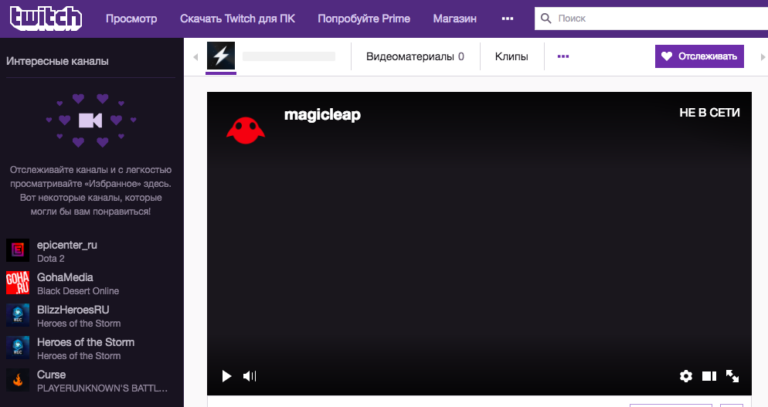Open the Curse channel
Viewport: 768px width, 407px height.
pos(51,375)
